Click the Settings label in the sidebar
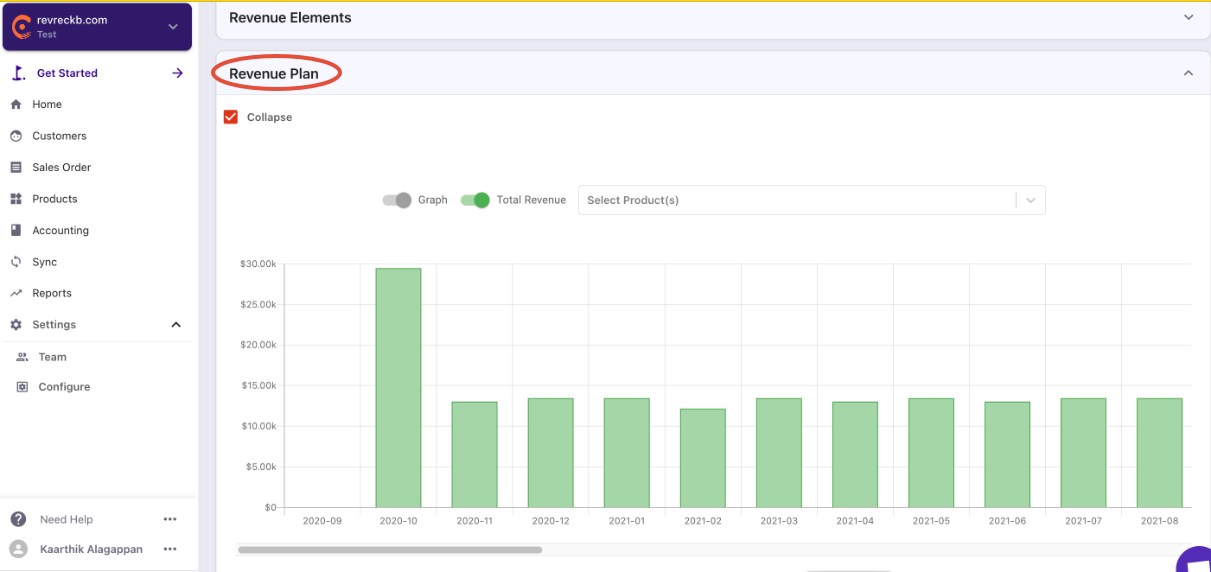 click(x=54, y=325)
